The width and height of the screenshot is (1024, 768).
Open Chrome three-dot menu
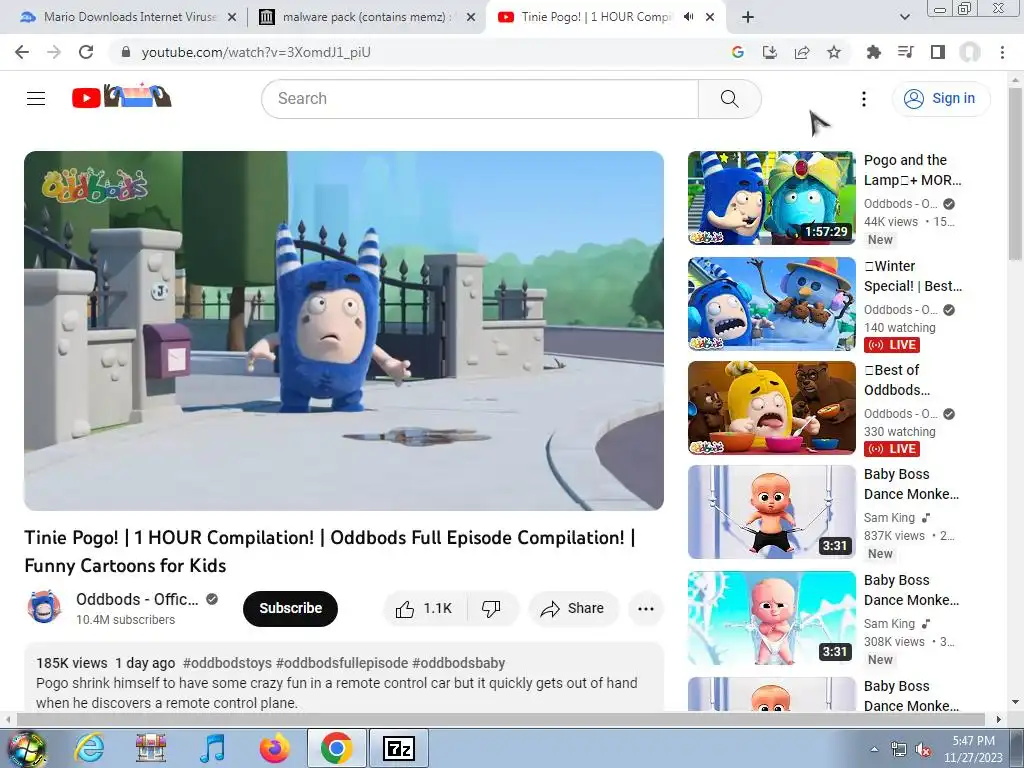1002,52
